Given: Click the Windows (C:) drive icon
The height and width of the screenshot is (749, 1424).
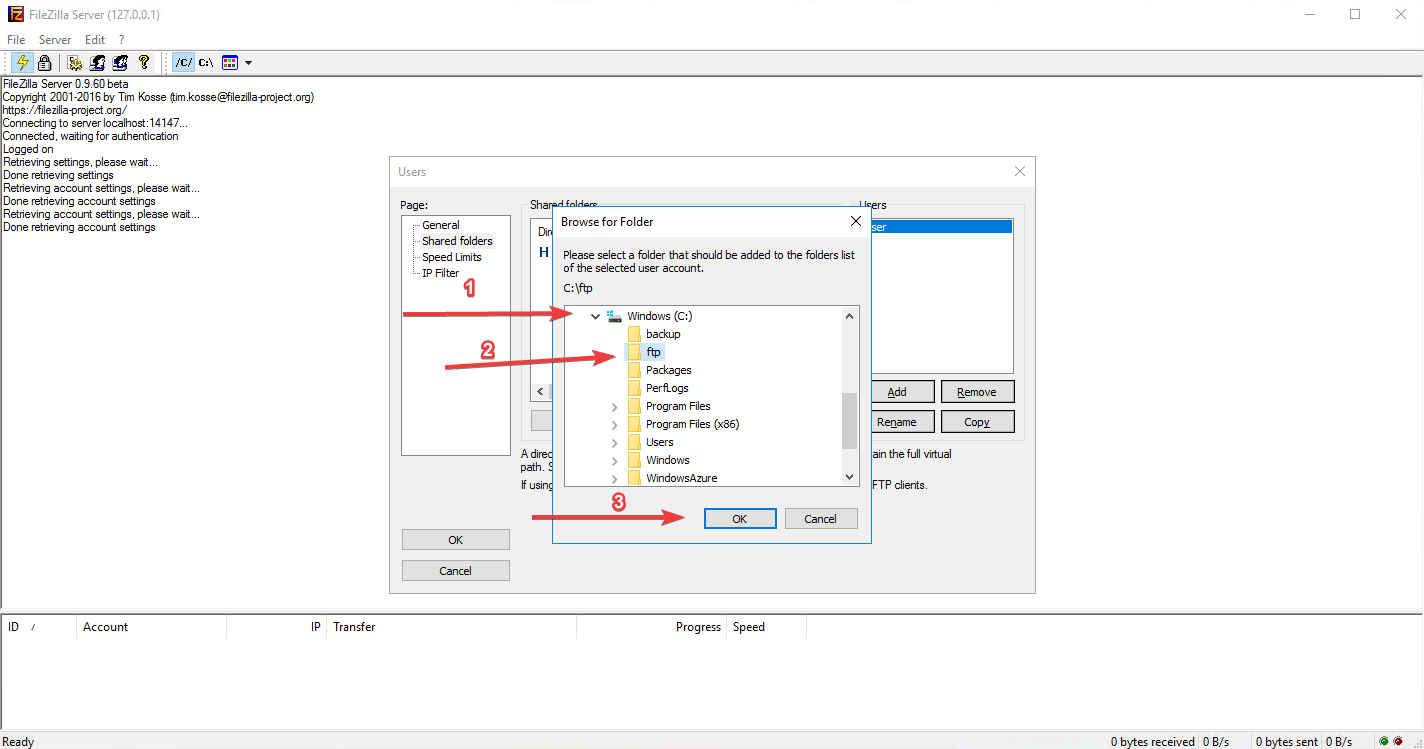Looking at the screenshot, I should [614, 316].
